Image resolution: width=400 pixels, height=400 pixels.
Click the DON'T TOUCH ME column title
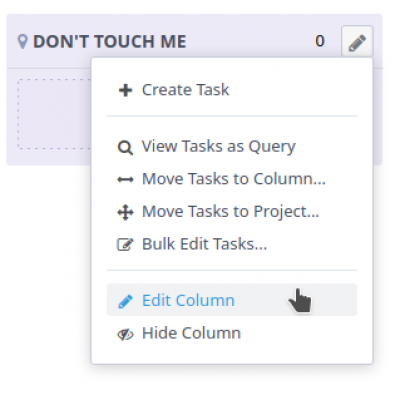(110, 42)
